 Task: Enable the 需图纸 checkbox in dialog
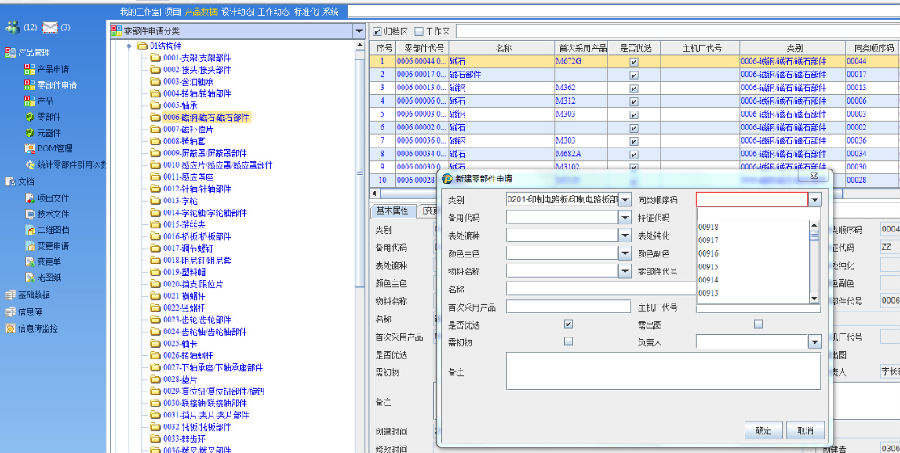(x=758, y=324)
